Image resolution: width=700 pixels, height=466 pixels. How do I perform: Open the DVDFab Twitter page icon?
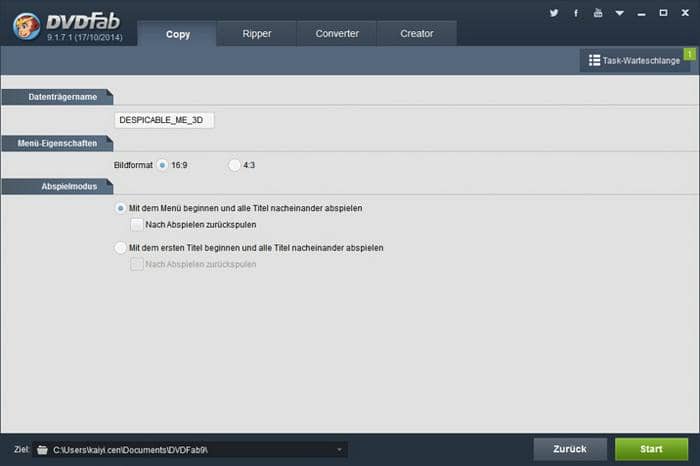click(x=554, y=13)
